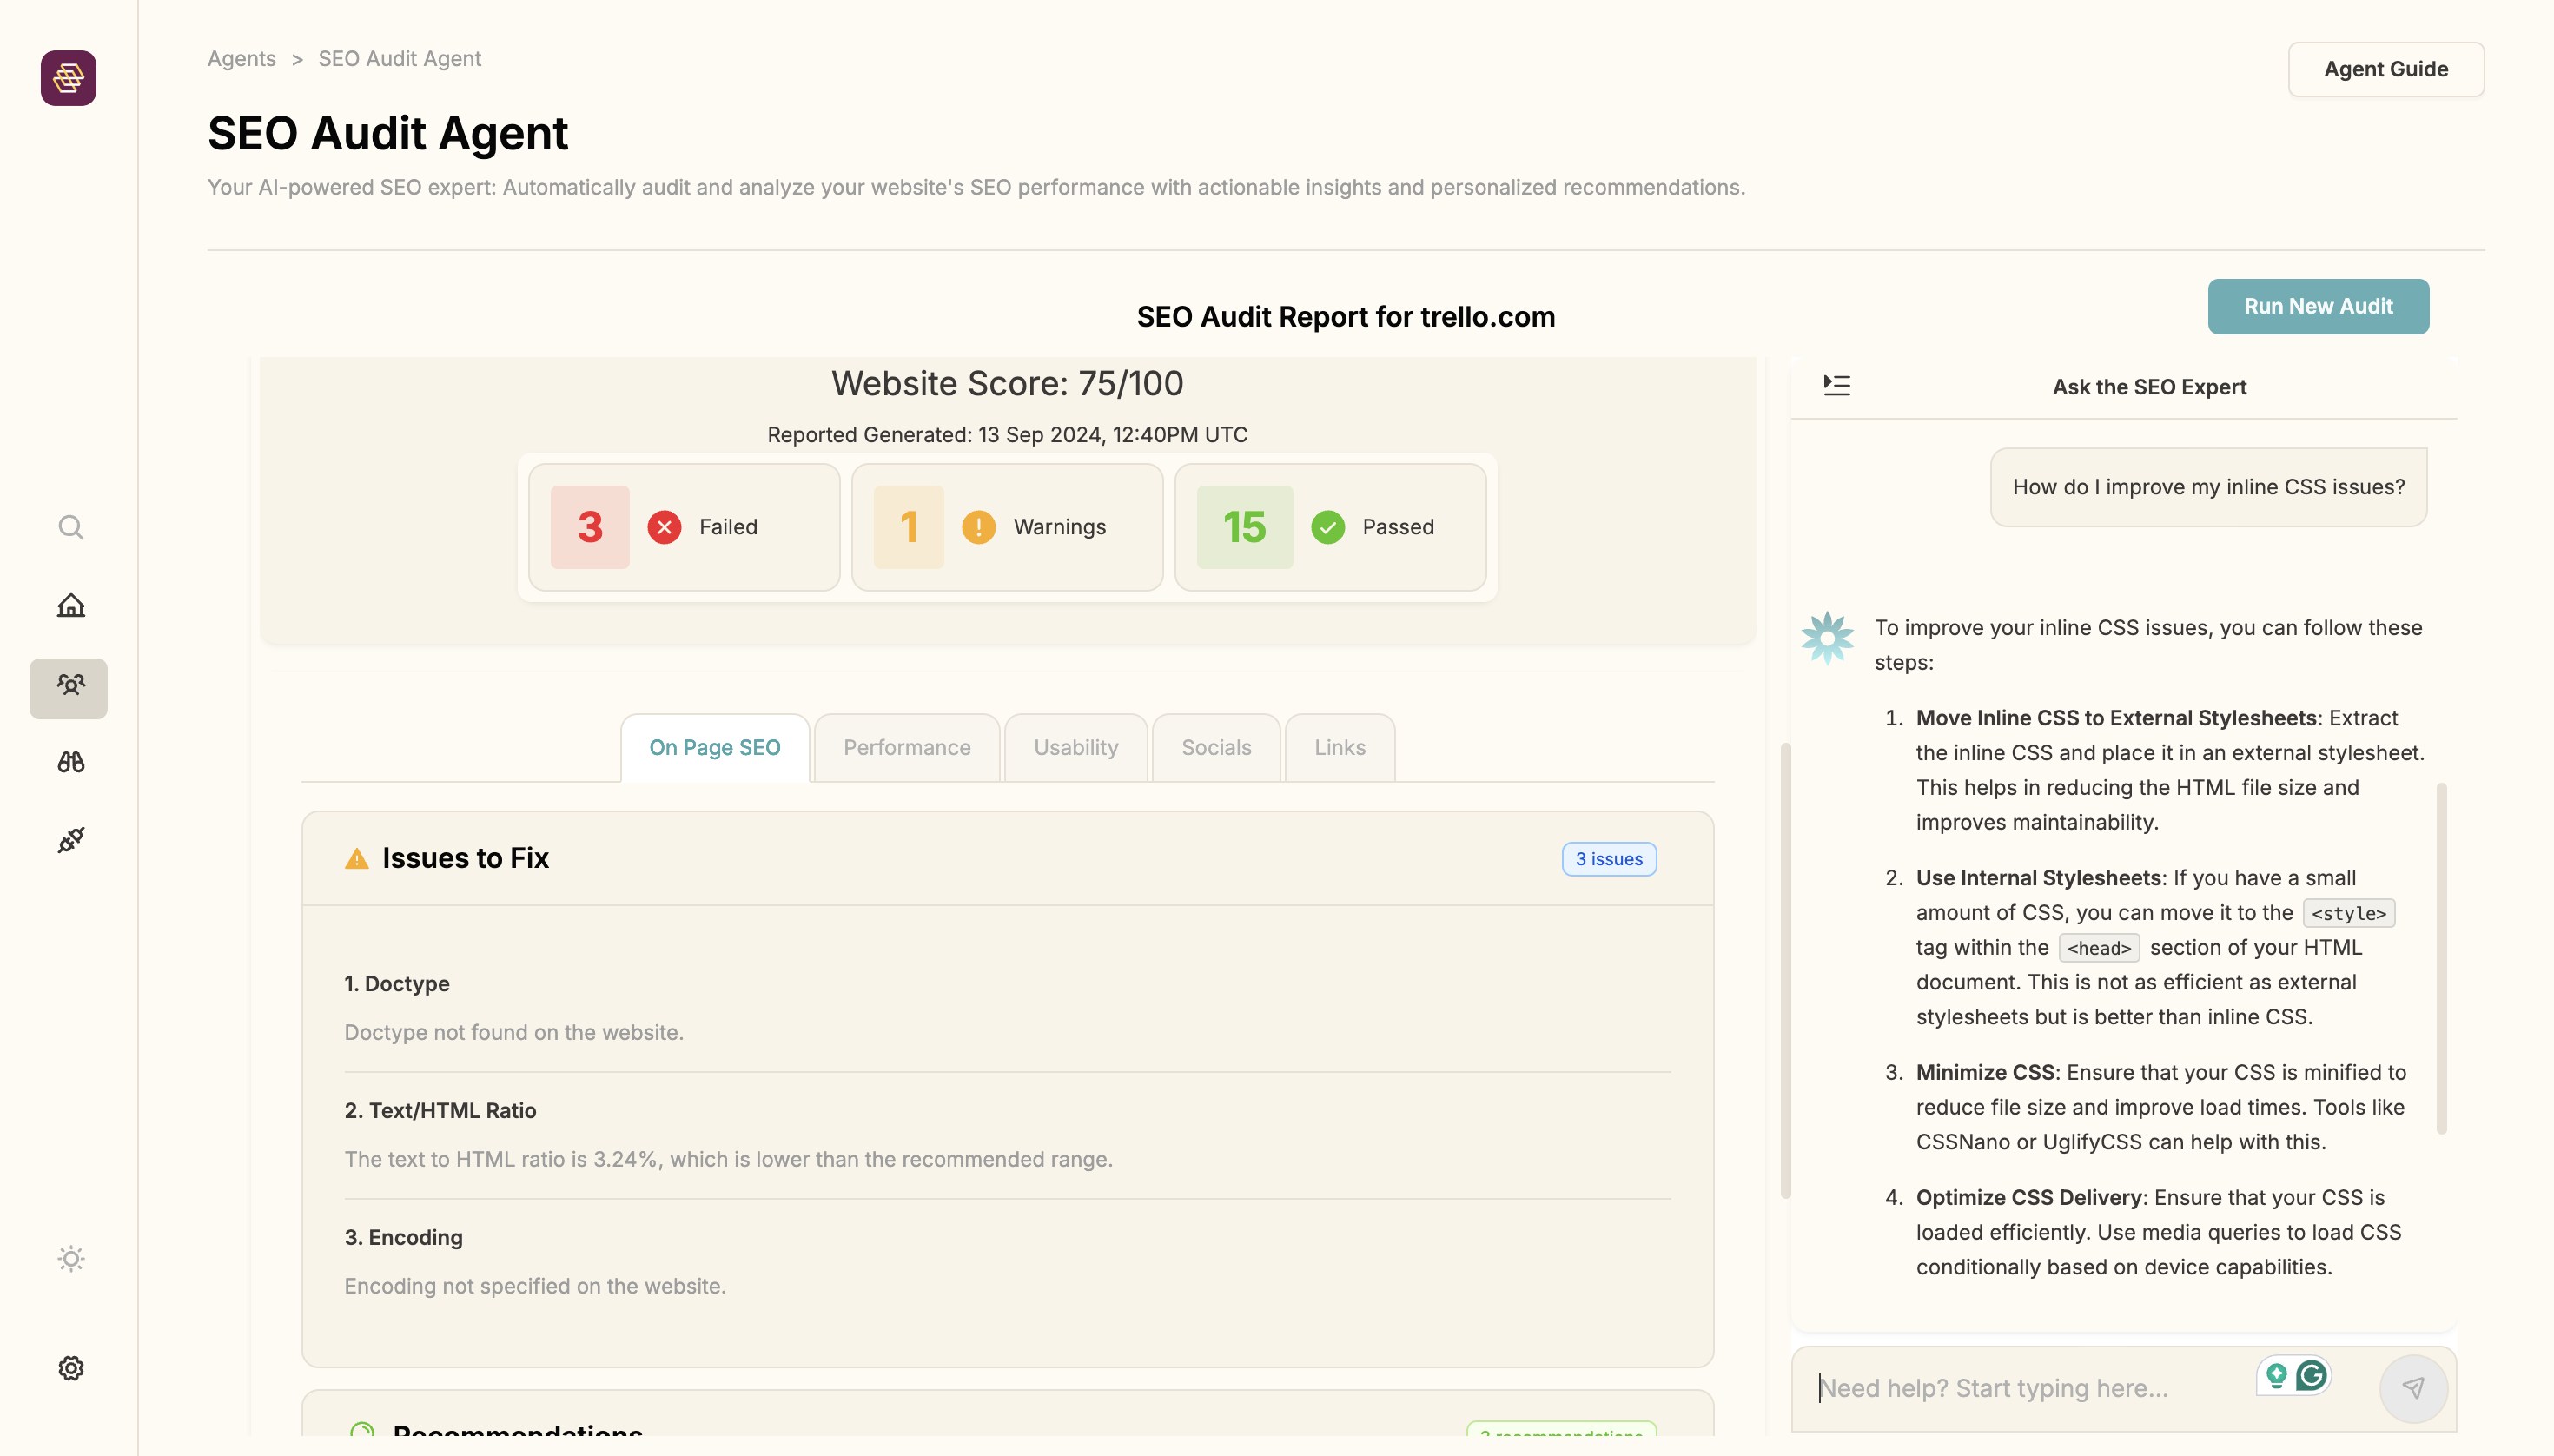Open the Agent Guide button
The image size is (2554, 1456).
[2385, 69]
